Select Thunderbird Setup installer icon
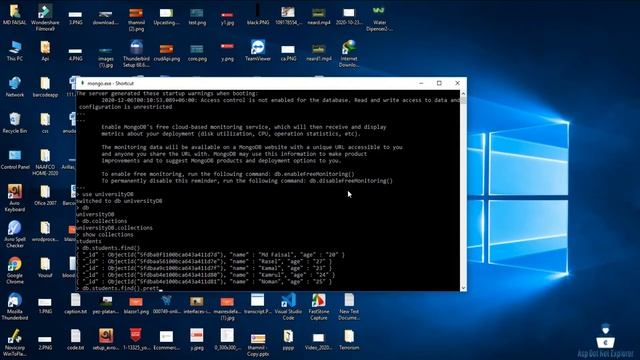This screenshot has width=640, height=360. (136, 53)
